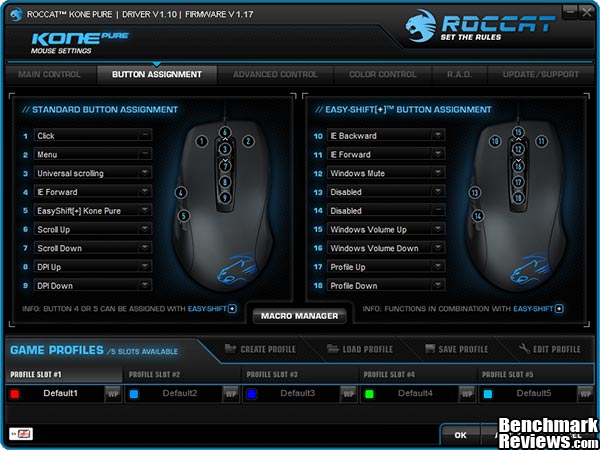
Task: Click Save Profile
Action: point(457,349)
